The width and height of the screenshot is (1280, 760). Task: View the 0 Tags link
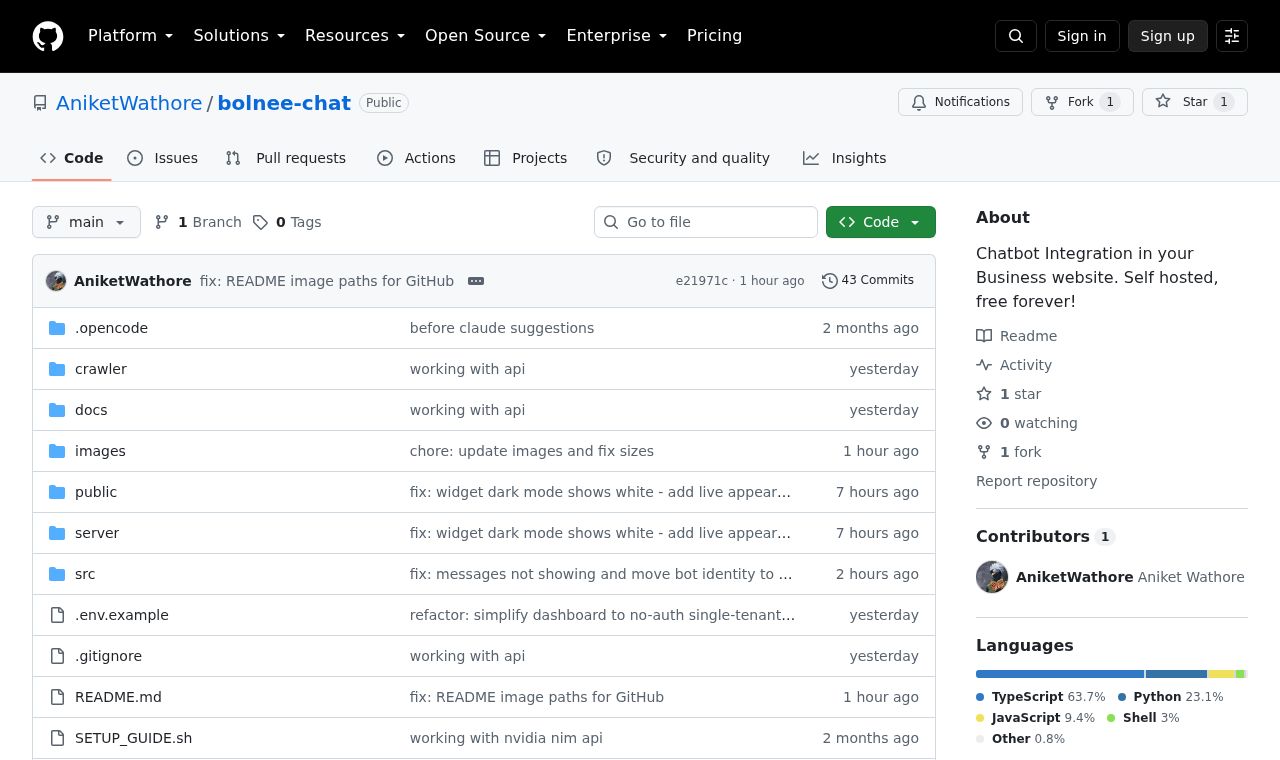[287, 222]
